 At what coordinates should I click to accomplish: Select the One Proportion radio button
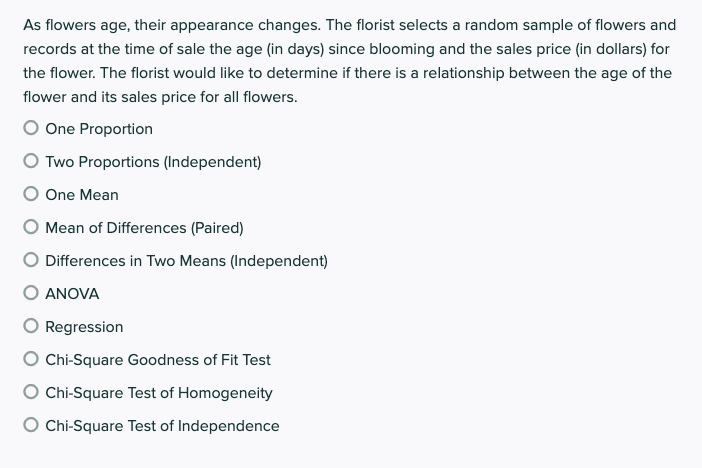pyautogui.click(x=31, y=129)
